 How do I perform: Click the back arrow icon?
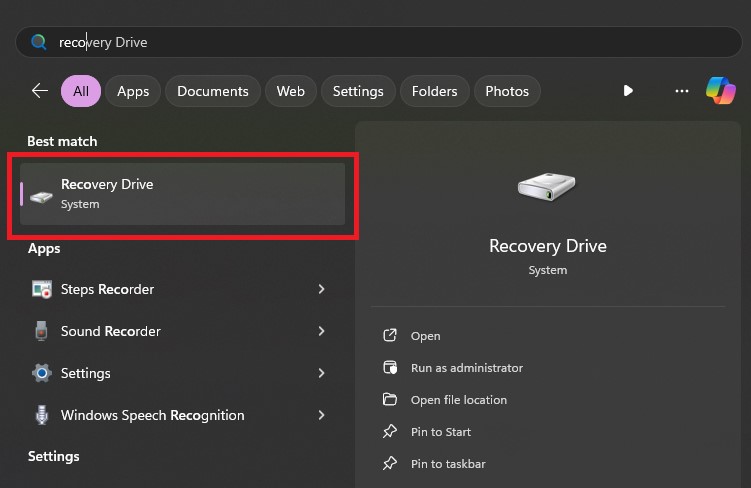coord(40,91)
